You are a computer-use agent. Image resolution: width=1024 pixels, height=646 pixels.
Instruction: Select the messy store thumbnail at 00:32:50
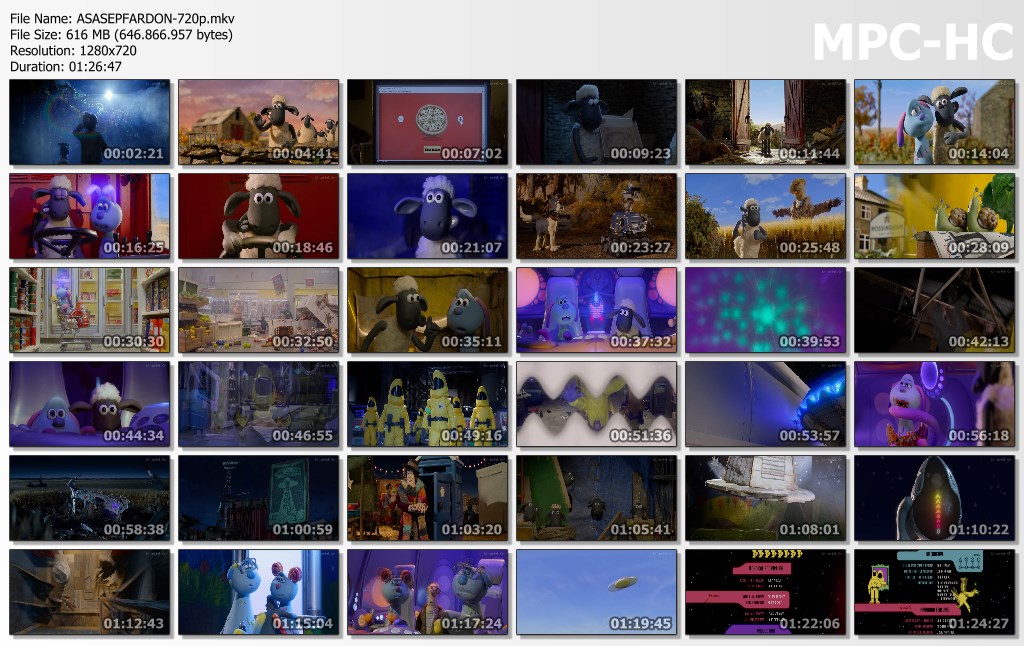259,310
